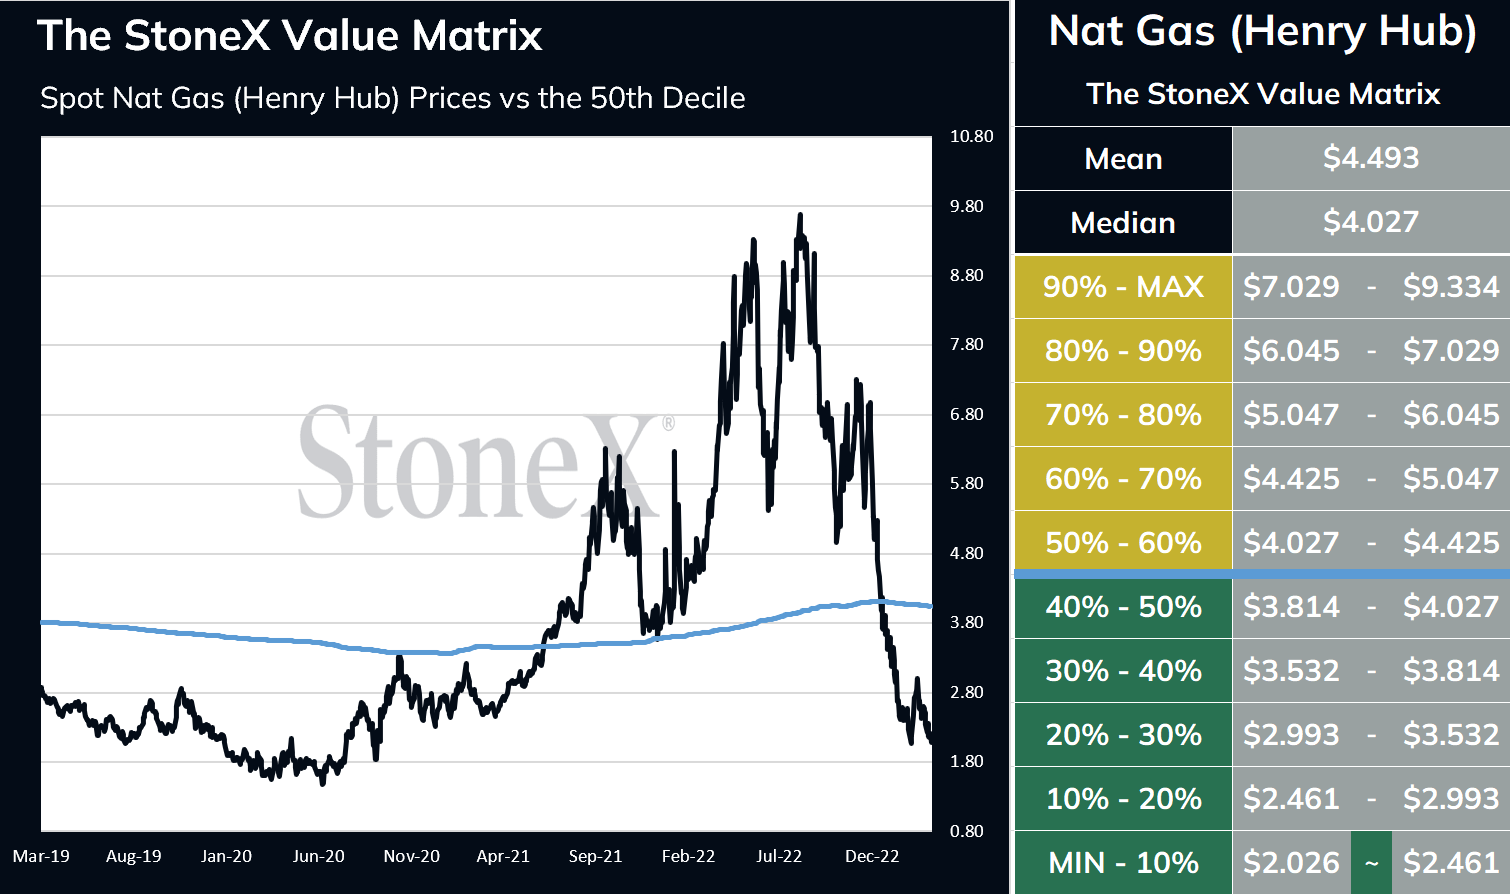Click the price peak near 9.80

coord(799,215)
